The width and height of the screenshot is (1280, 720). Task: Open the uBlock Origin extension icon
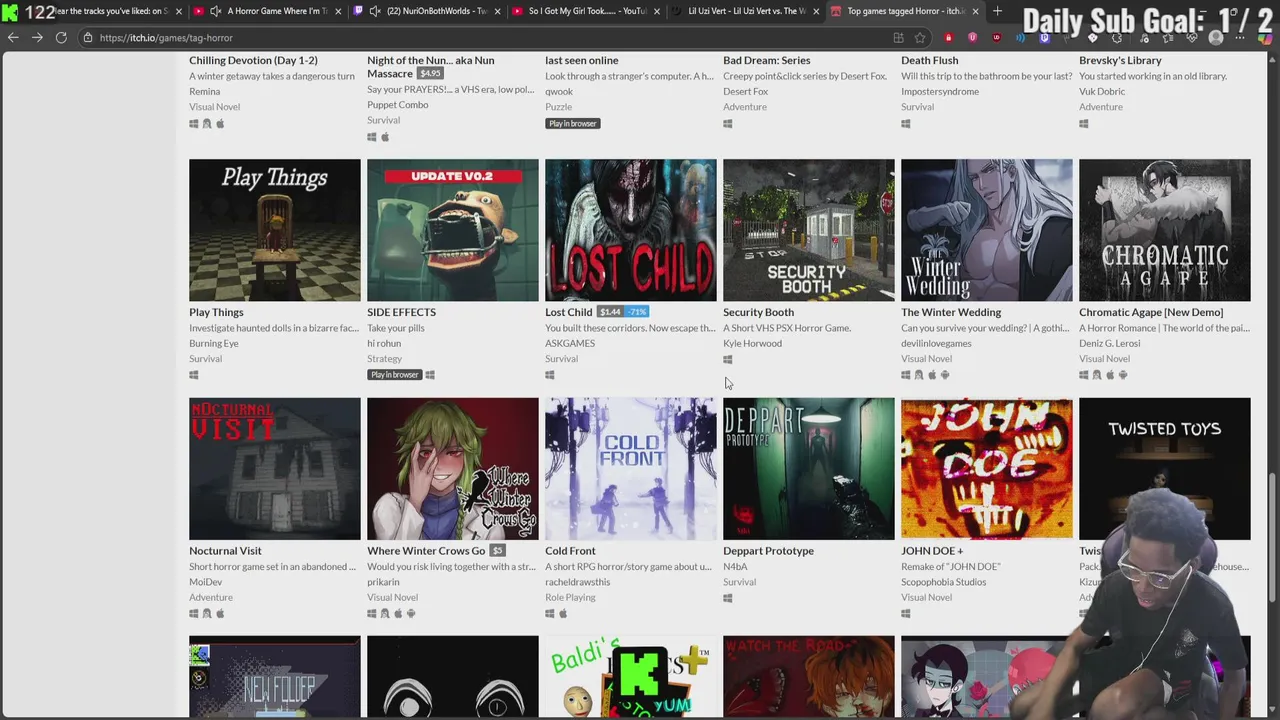(996, 38)
